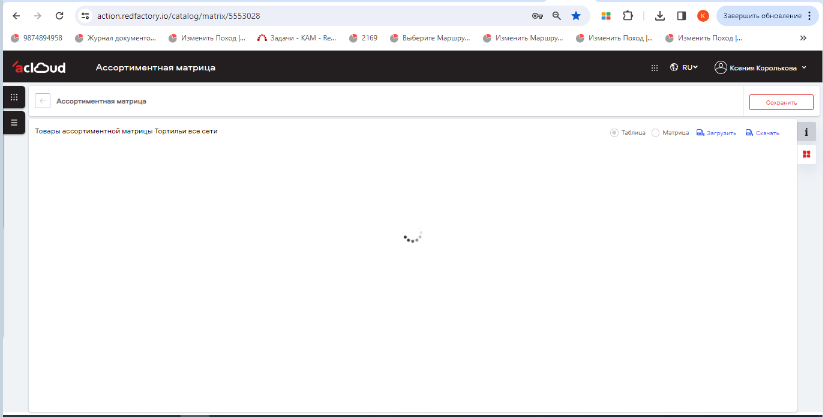Click the Товары ассортиментной матрицы heading text

pos(126,131)
